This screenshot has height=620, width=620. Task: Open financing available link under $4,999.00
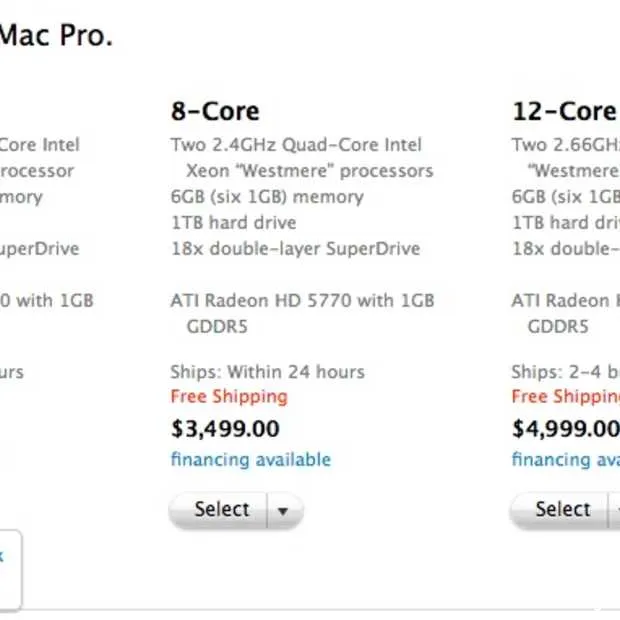[565, 460]
